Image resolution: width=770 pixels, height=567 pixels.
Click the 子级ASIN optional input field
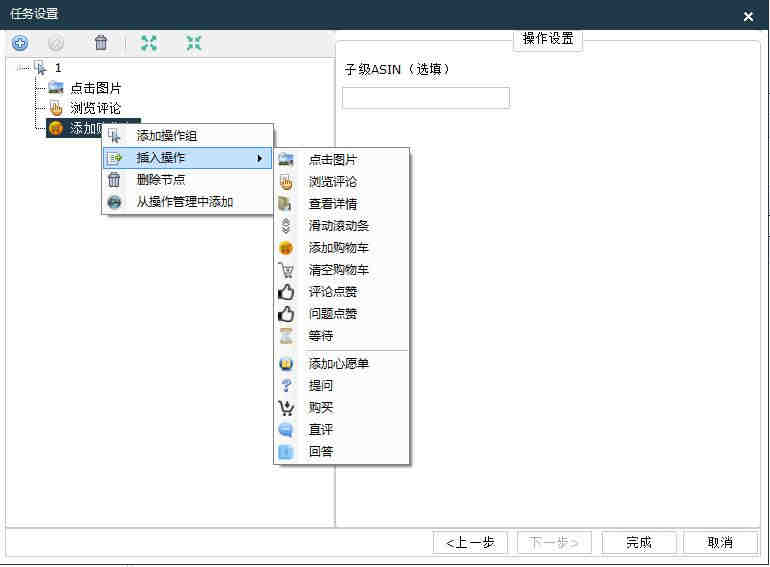(x=426, y=98)
